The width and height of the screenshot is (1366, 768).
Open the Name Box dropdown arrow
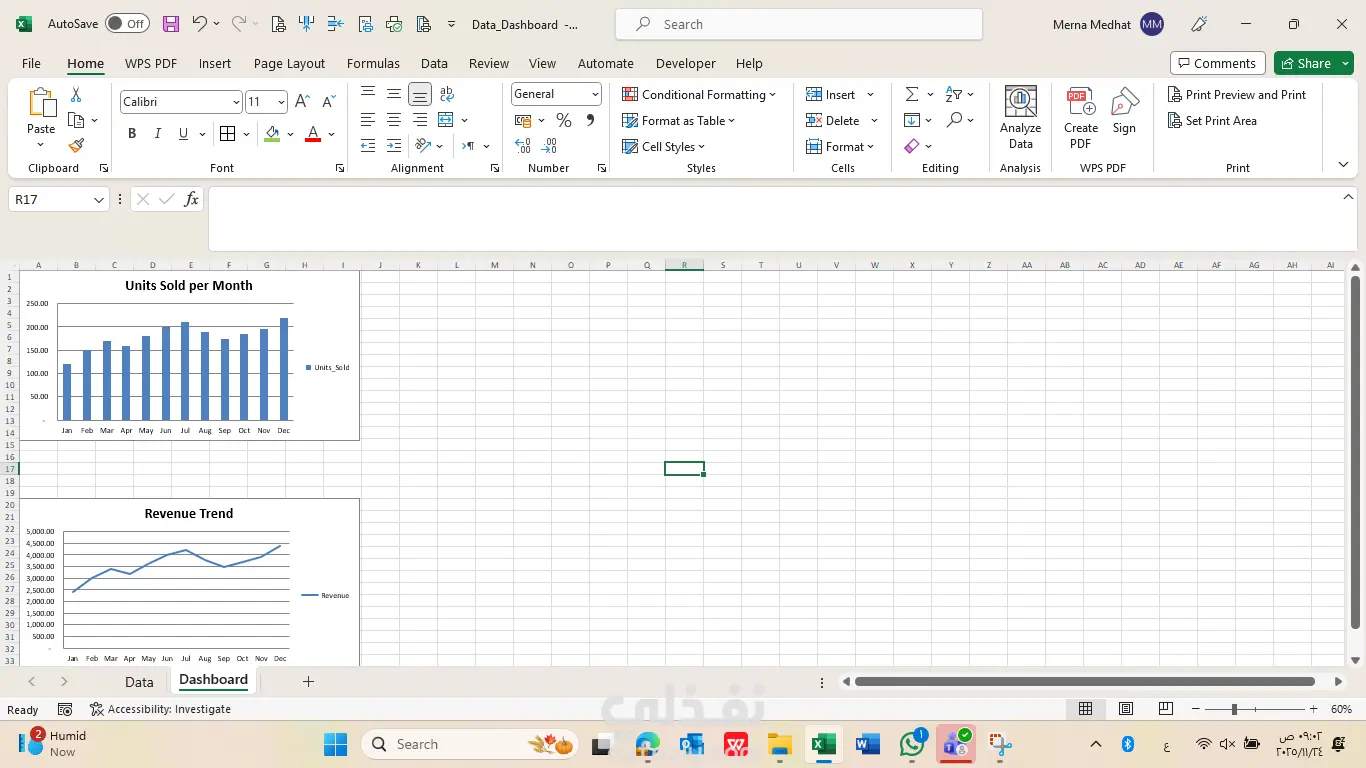[x=99, y=200]
